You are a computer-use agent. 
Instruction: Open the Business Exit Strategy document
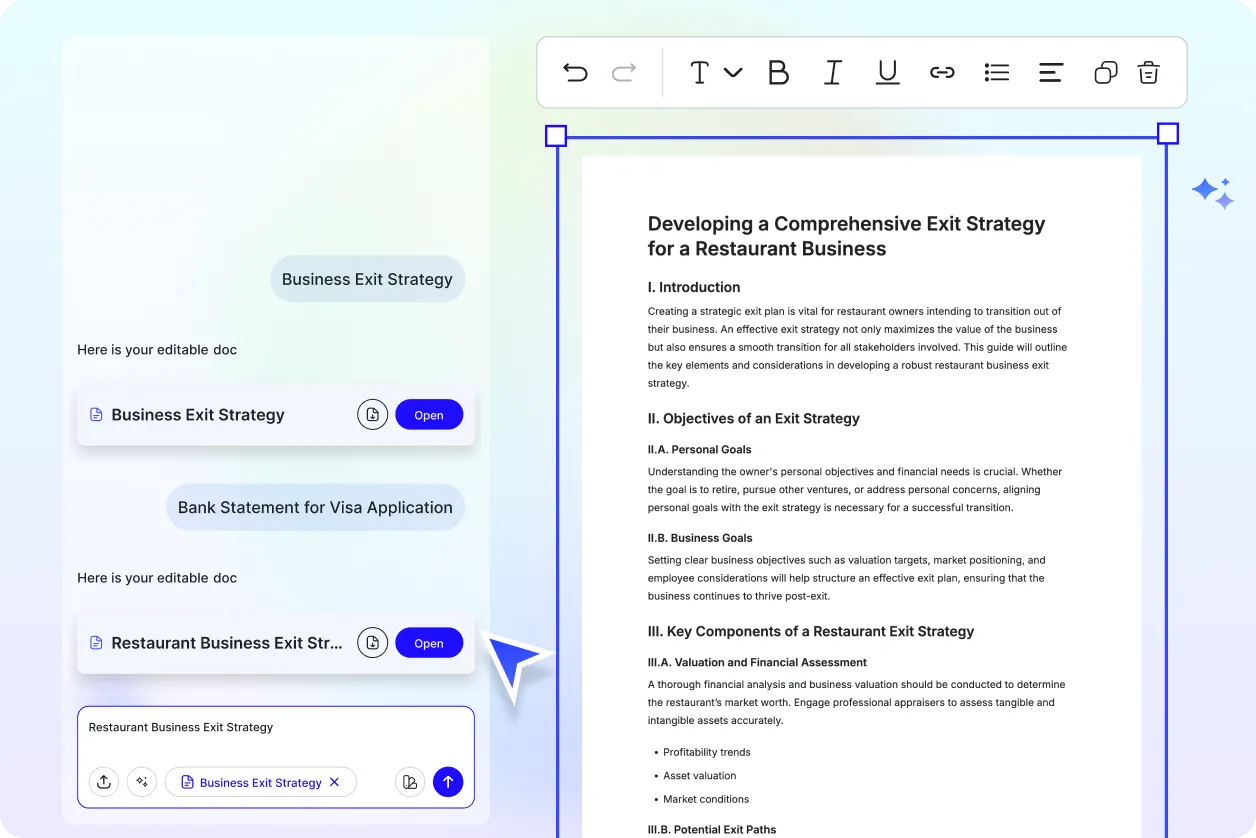tap(429, 415)
